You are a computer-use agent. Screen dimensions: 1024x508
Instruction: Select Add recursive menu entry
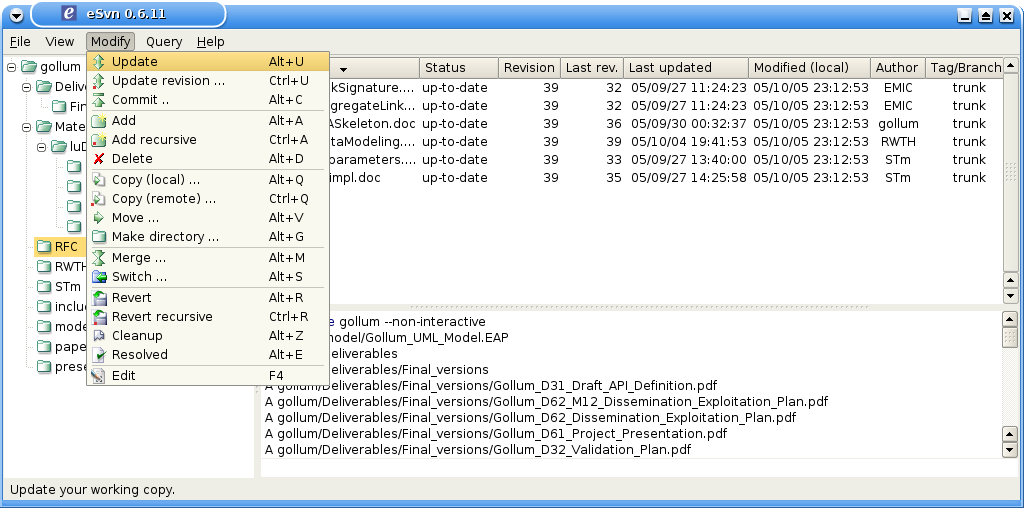pos(154,140)
